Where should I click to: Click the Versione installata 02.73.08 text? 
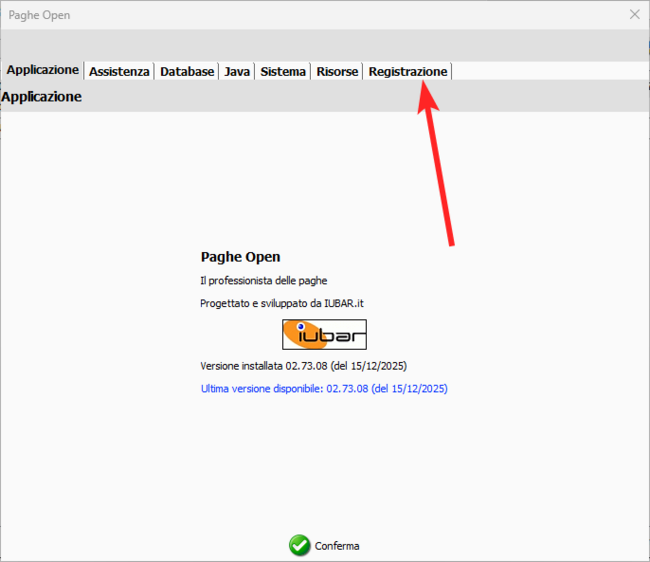(303, 365)
